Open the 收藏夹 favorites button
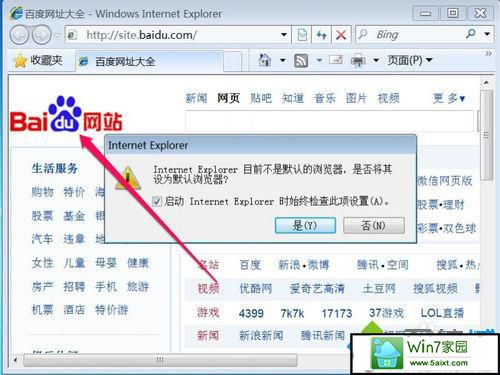This screenshot has height=375, width=500. [x=38, y=61]
